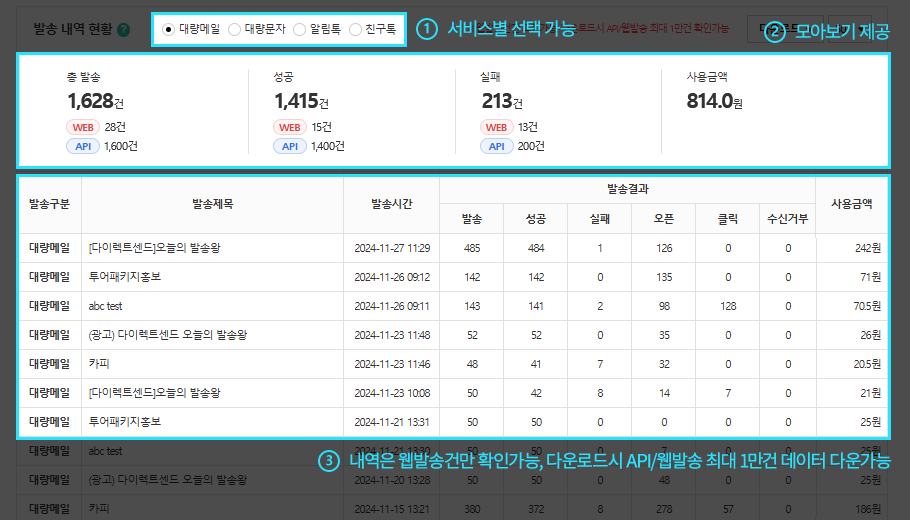
Task: Select the 친구톡 radio button
Action: click(x=356, y=30)
